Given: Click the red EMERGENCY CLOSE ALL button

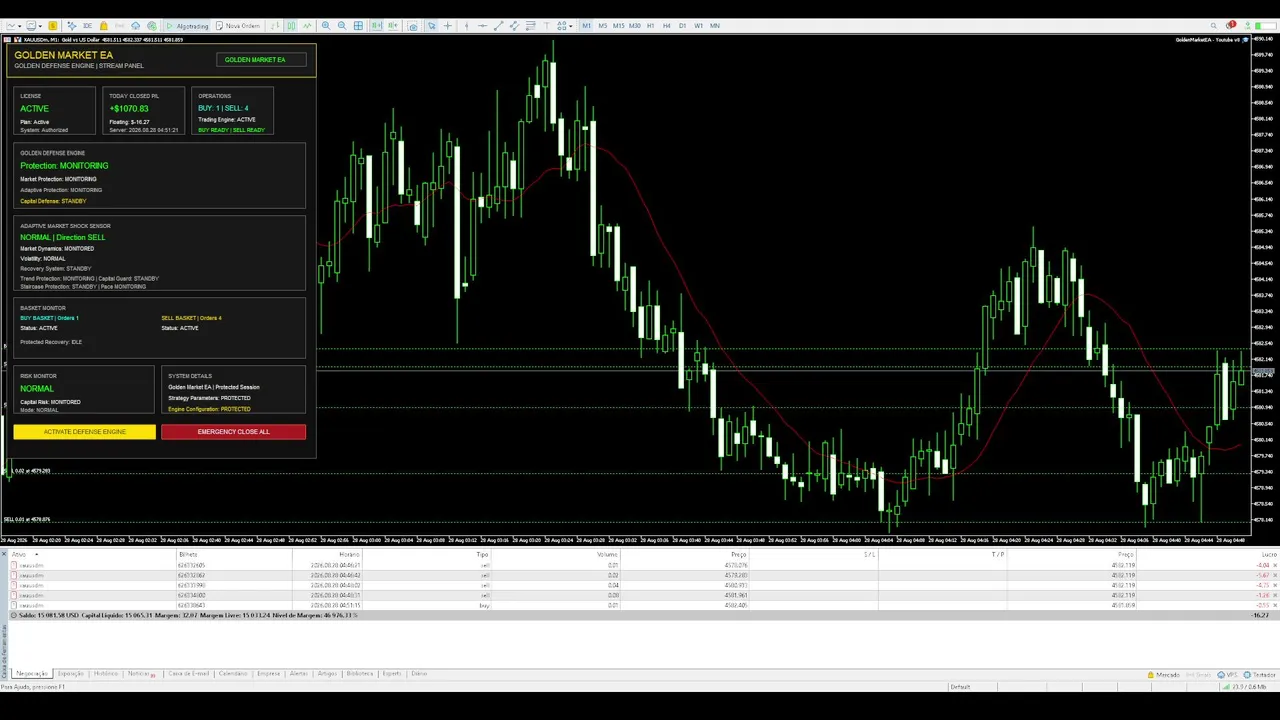Looking at the screenshot, I should 233,432.
